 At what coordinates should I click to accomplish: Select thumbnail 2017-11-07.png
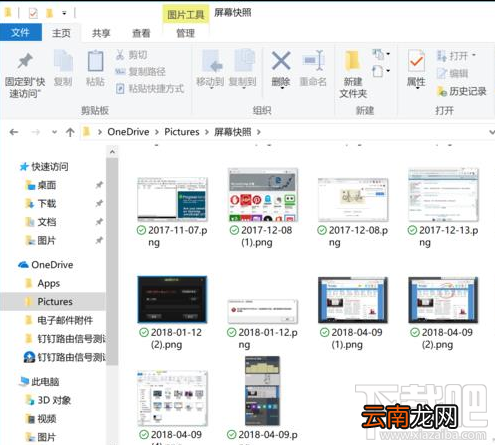[x=172, y=199]
